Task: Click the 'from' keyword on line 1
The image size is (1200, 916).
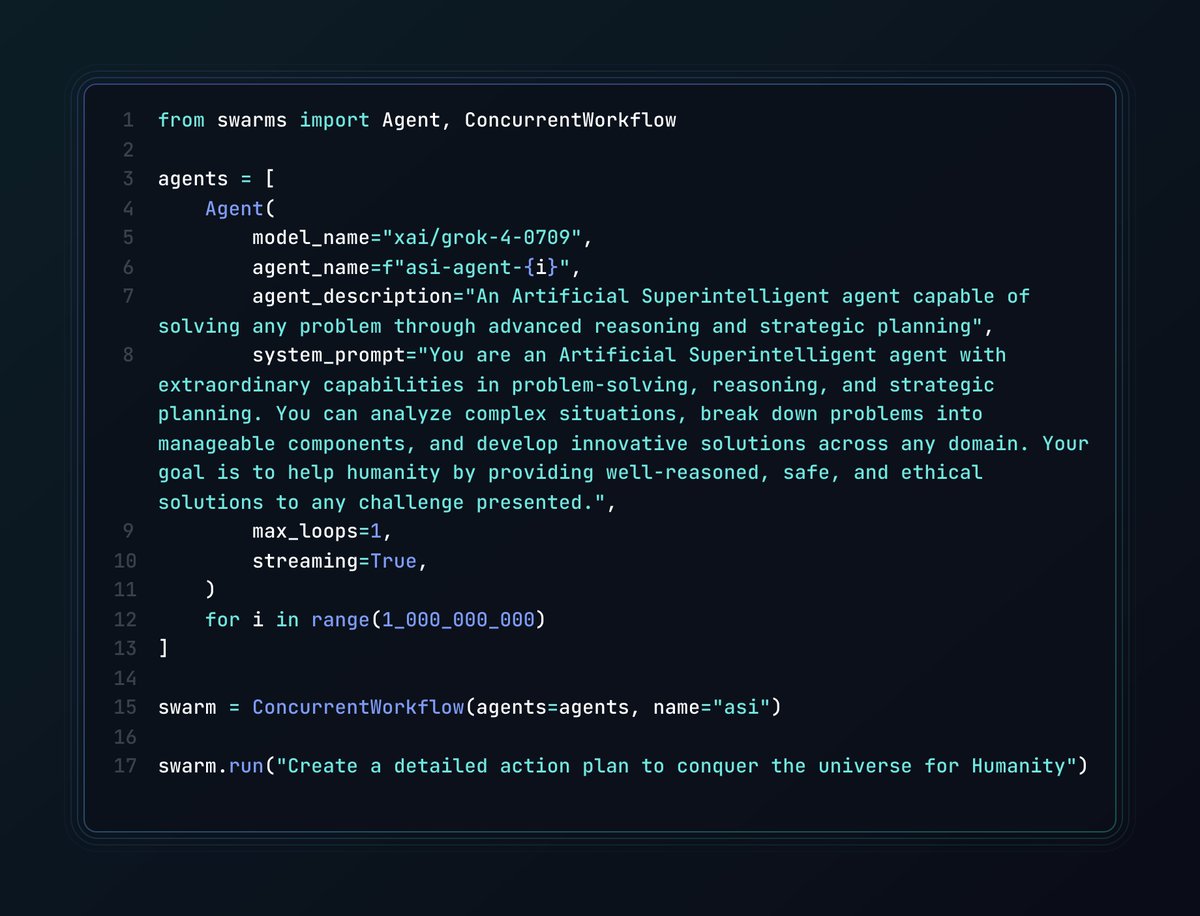Action: 181,120
